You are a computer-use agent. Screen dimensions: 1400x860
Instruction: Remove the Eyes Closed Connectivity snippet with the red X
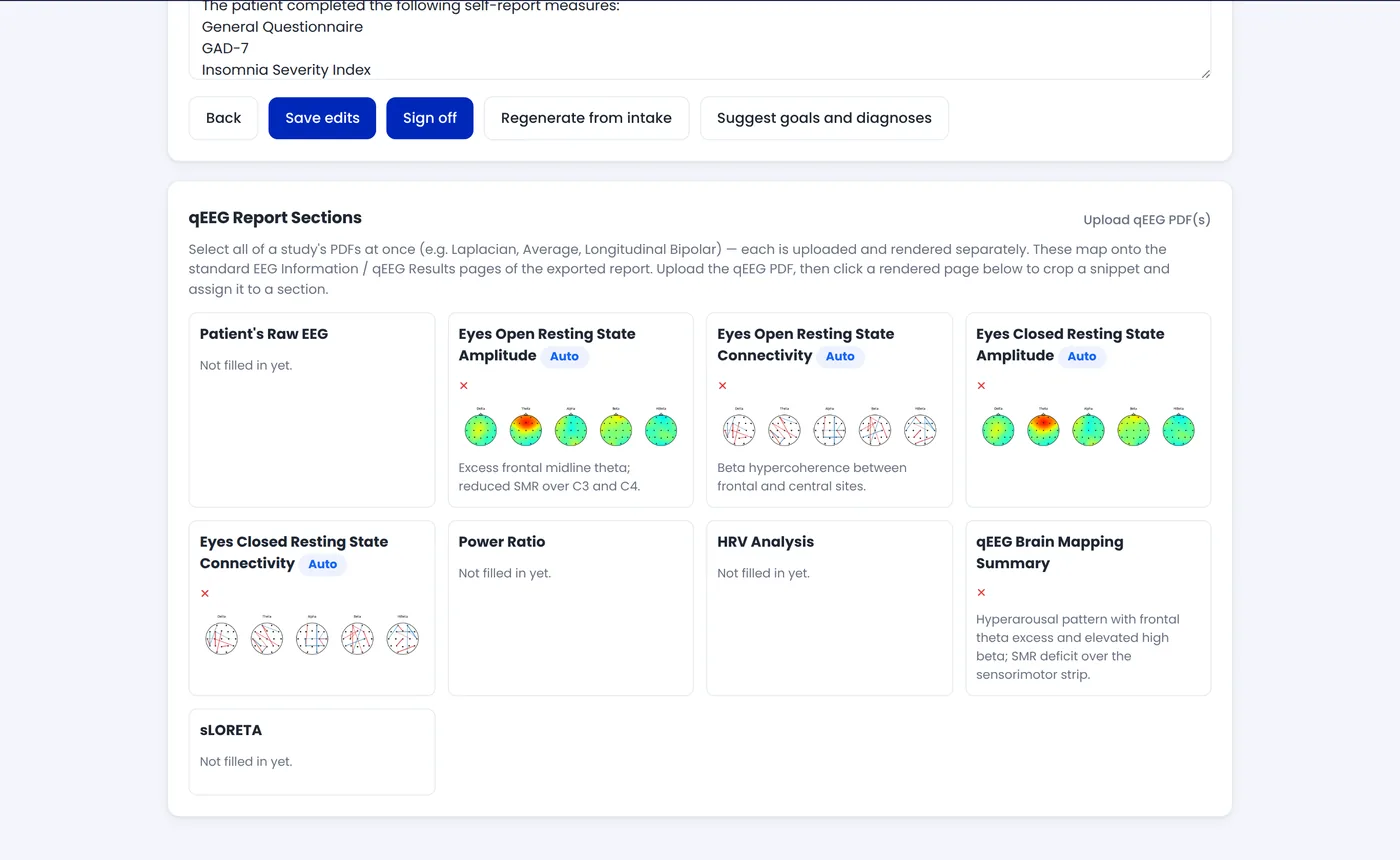click(x=205, y=594)
